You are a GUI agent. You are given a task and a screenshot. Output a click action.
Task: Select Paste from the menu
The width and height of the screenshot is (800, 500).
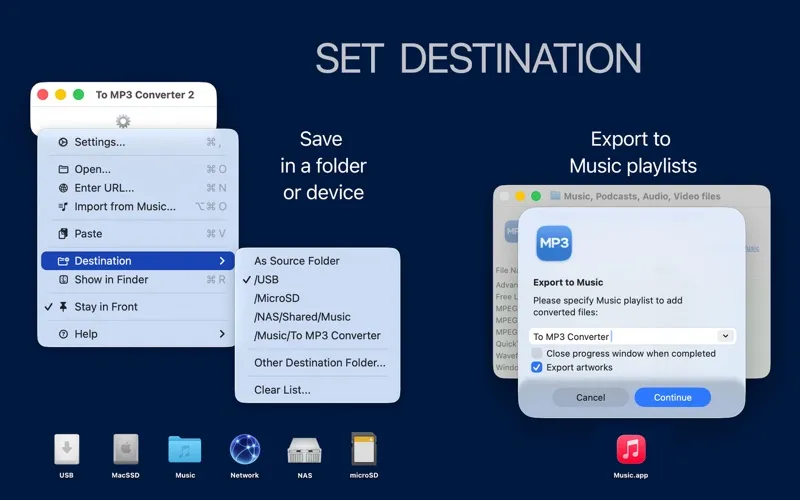pos(138,234)
